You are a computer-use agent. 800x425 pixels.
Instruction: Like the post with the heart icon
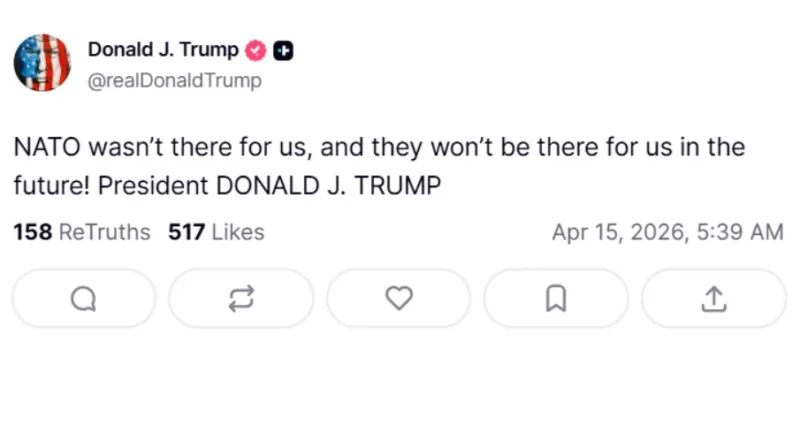coord(399,298)
